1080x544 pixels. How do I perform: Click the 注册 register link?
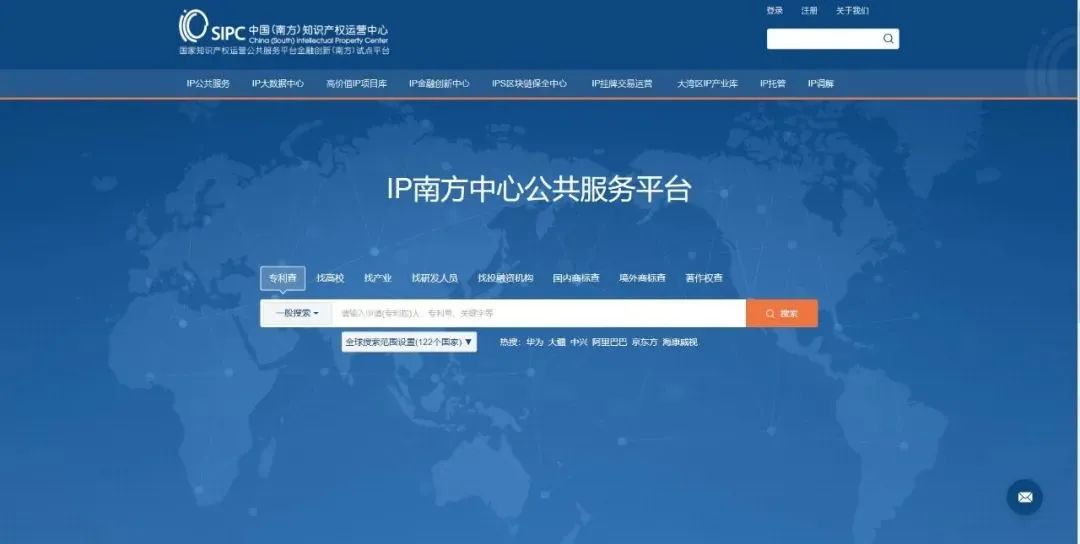[809, 11]
